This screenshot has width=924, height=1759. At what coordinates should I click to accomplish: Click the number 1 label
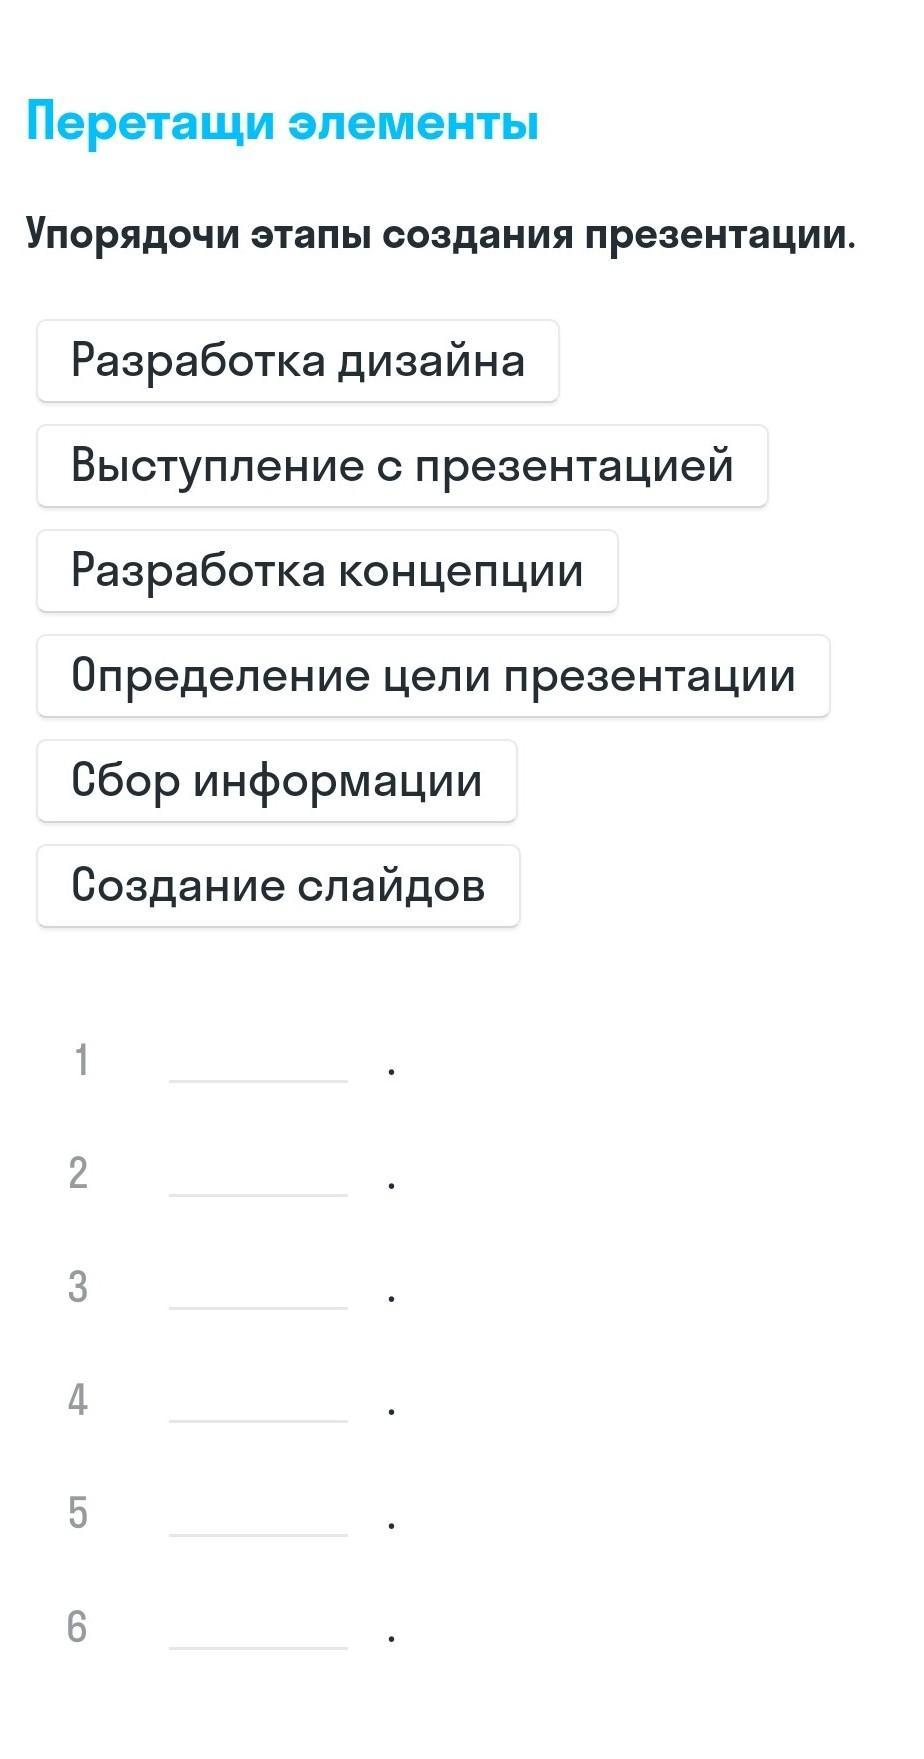pyautogui.click(x=81, y=1060)
